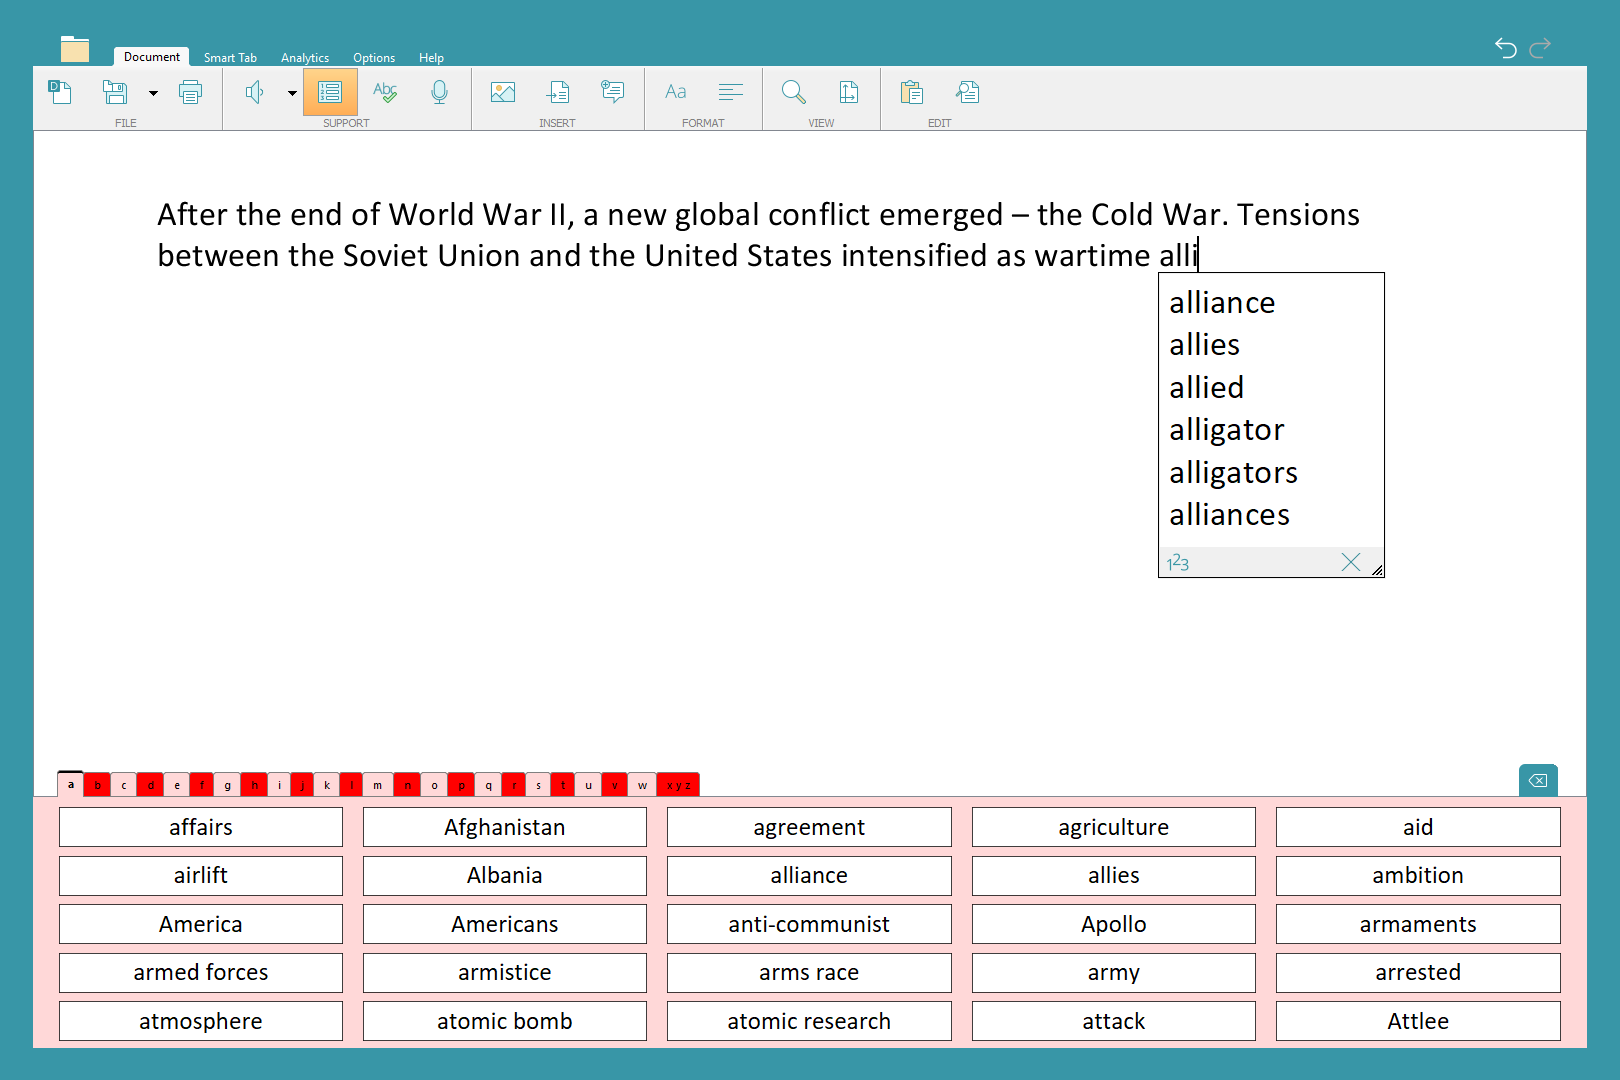This screenshot has height=1080, width=1620.
Task: Select the red 'xyz' wordbank tab
Action: pos(678,785)
